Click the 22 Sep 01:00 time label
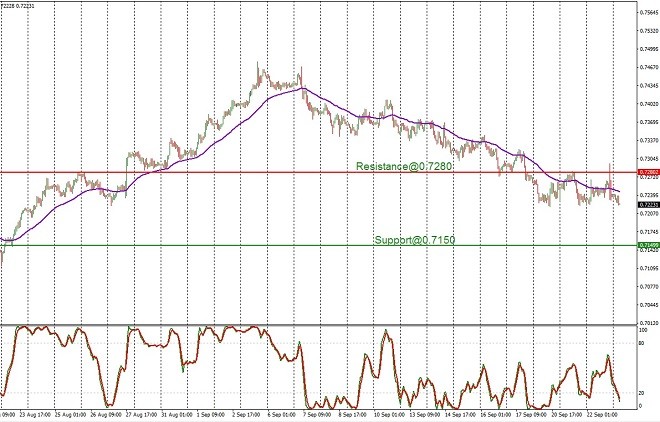This screenshot has width=660, height=422. pyautogui.click(x=601, y=414)
